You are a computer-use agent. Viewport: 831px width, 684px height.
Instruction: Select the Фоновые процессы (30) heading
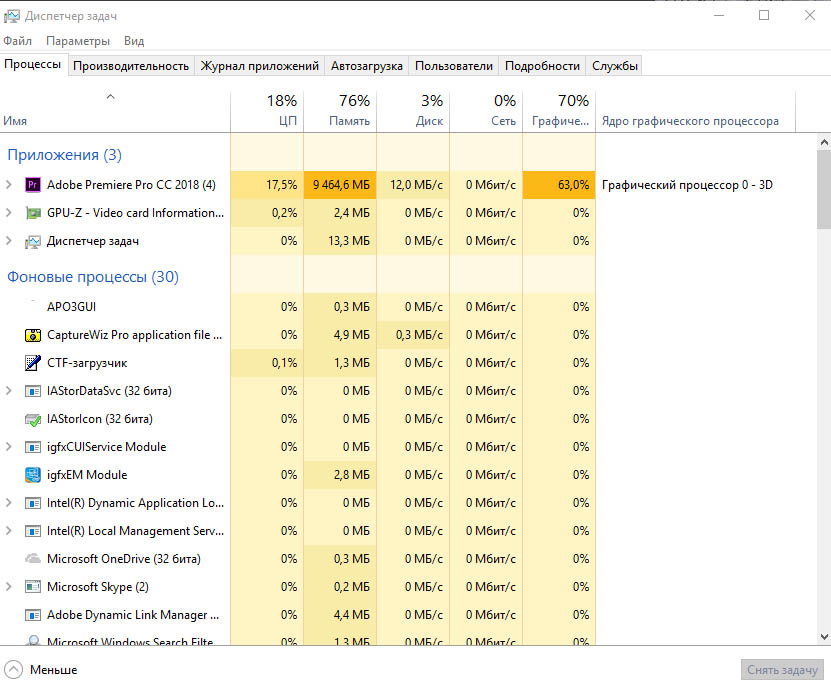(93, 277)
